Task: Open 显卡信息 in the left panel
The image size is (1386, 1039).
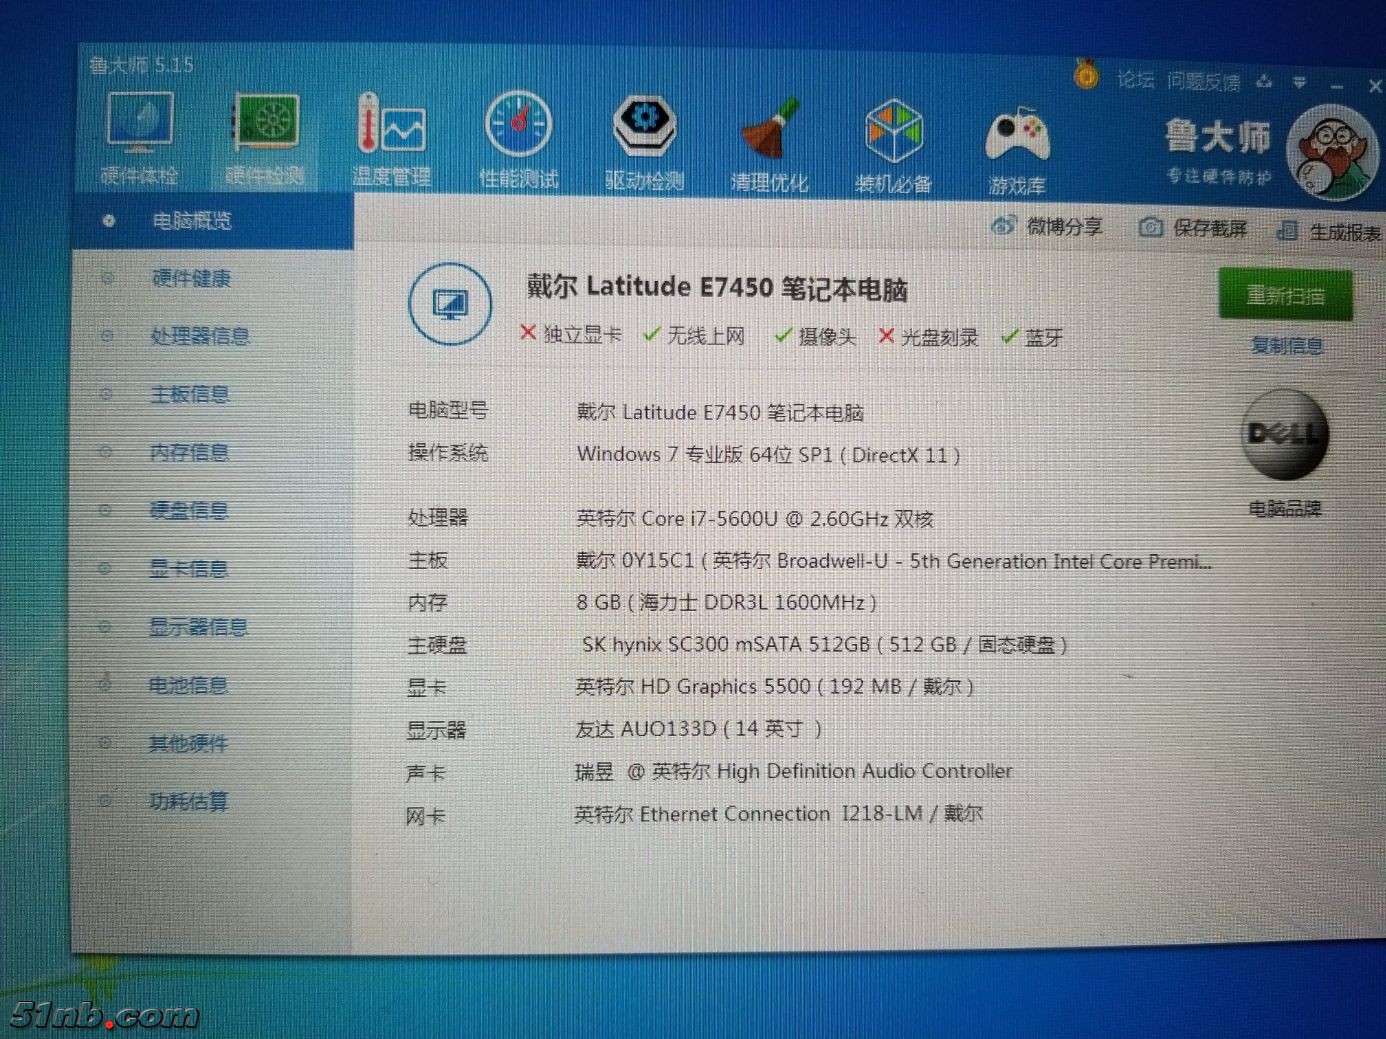Action: 189,568
